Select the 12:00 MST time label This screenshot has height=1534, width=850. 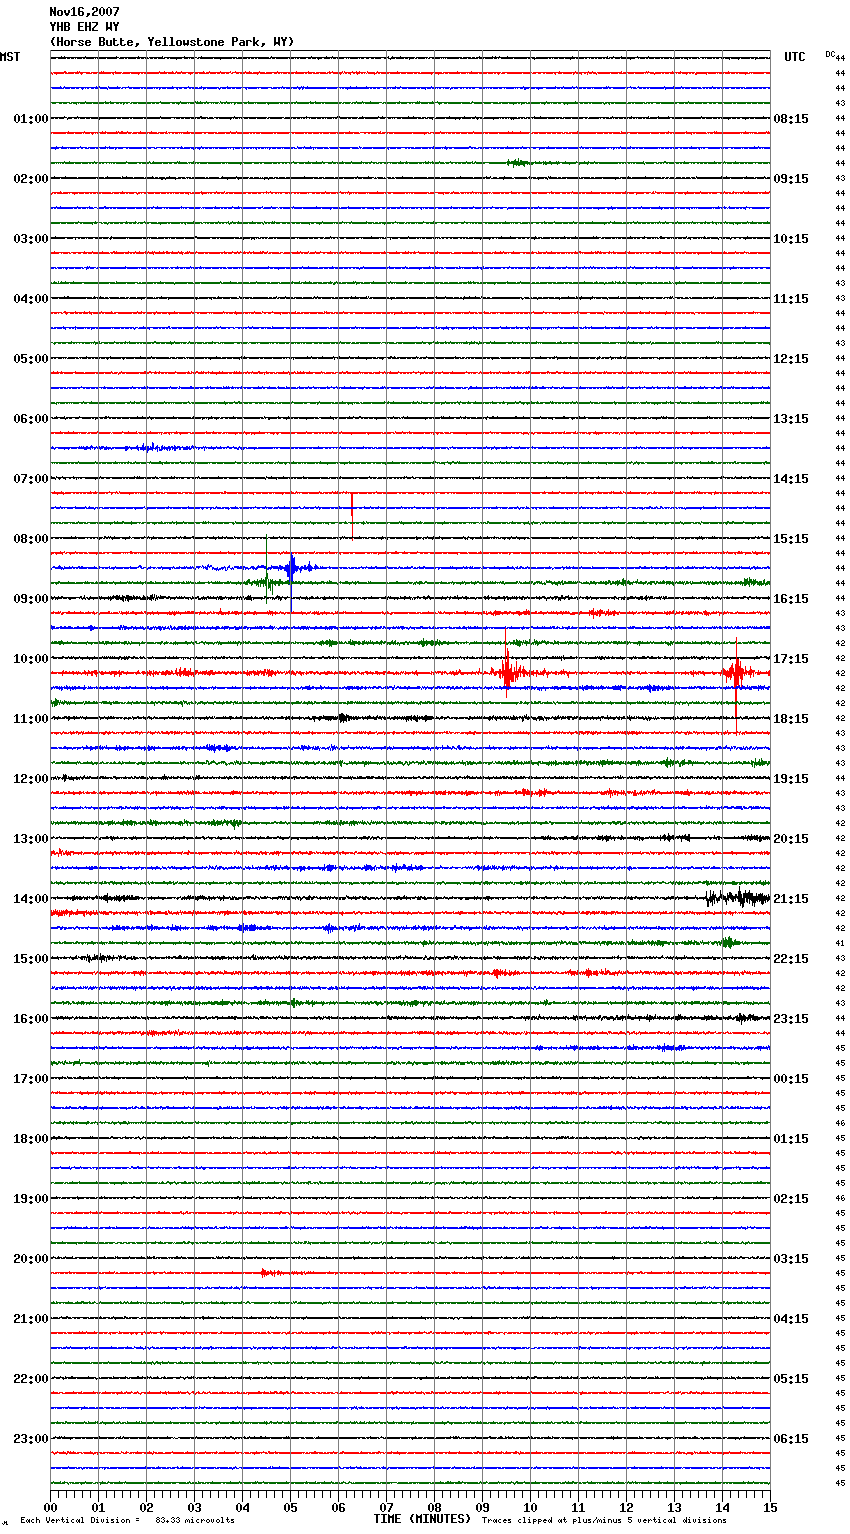pyautogui.click(x=31, y=779)
